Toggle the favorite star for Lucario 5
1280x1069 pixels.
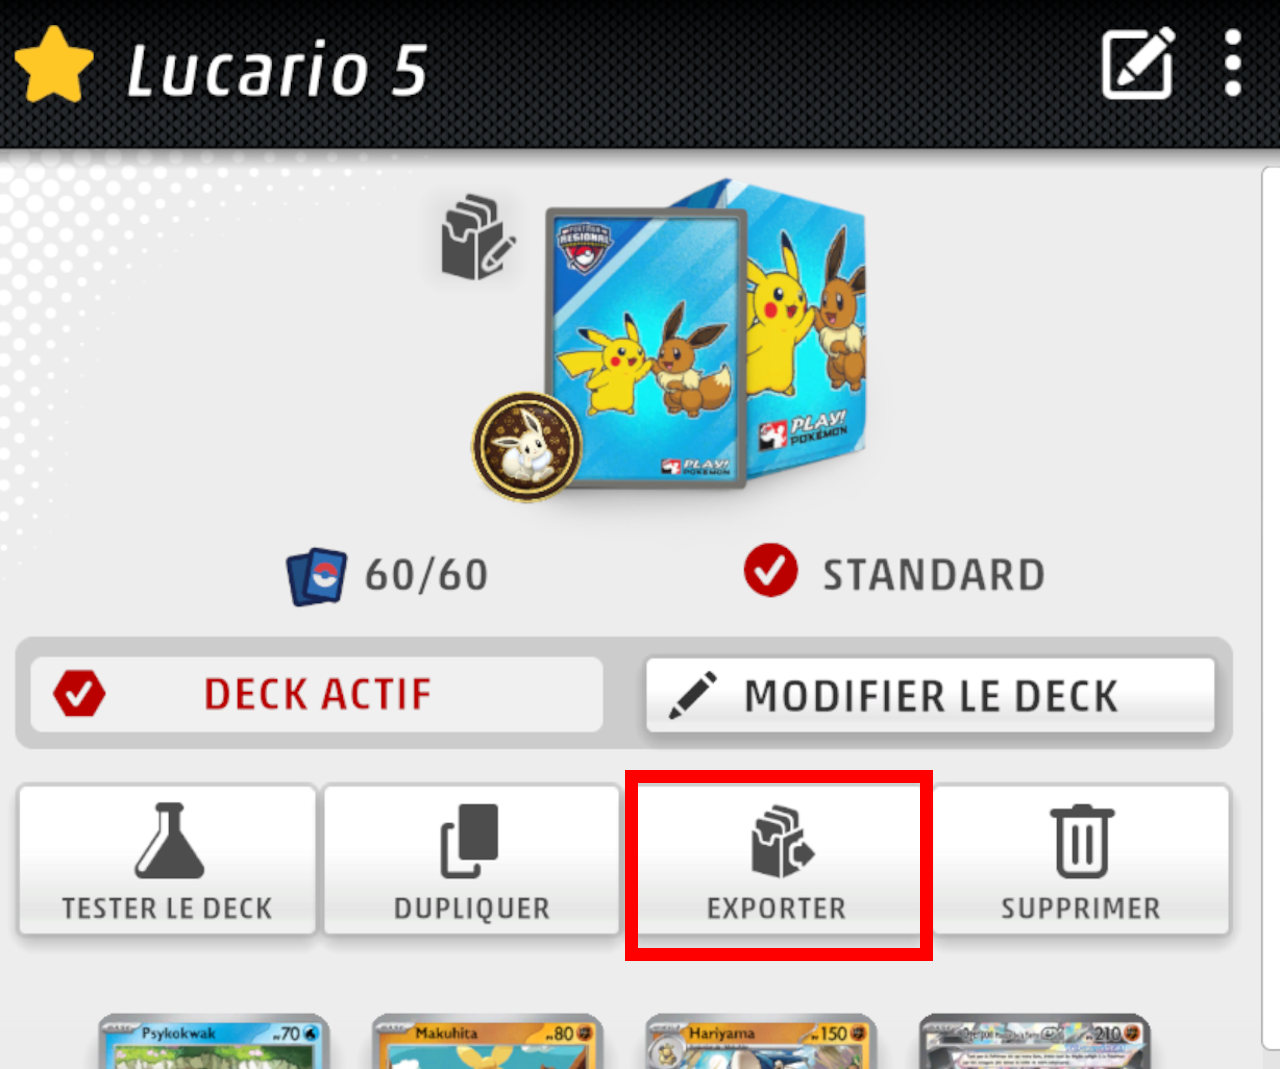click(54, 65)
